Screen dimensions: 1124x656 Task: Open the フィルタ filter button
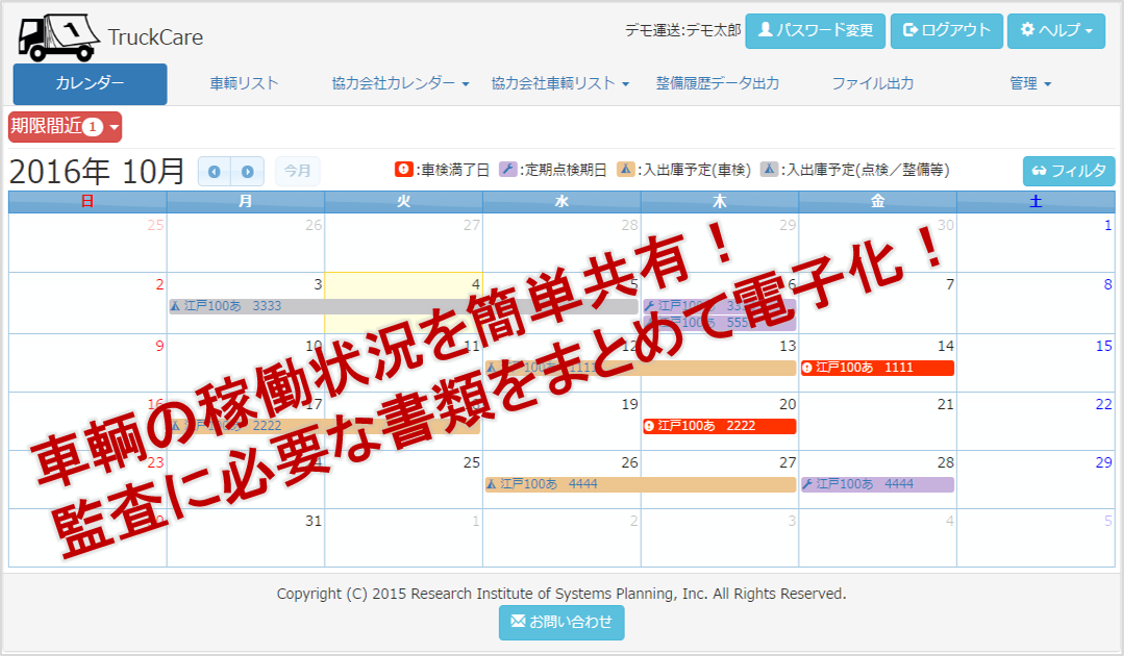1068,171
